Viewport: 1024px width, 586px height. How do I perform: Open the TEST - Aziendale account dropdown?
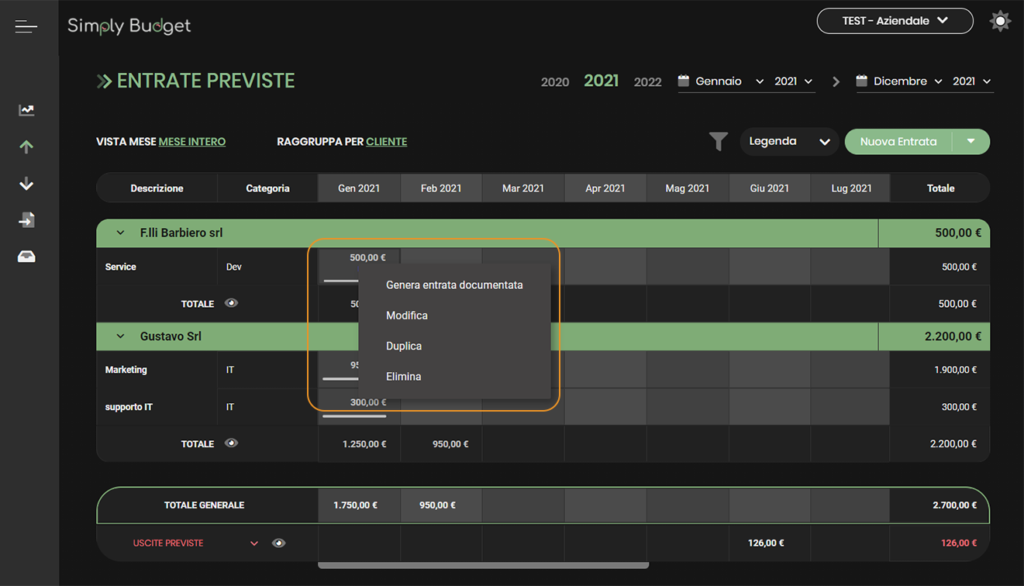(x=894, y=21)
